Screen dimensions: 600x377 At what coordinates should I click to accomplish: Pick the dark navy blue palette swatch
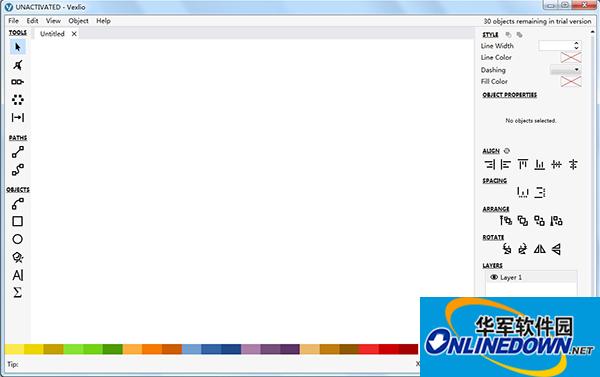click(x=231, y=349)
